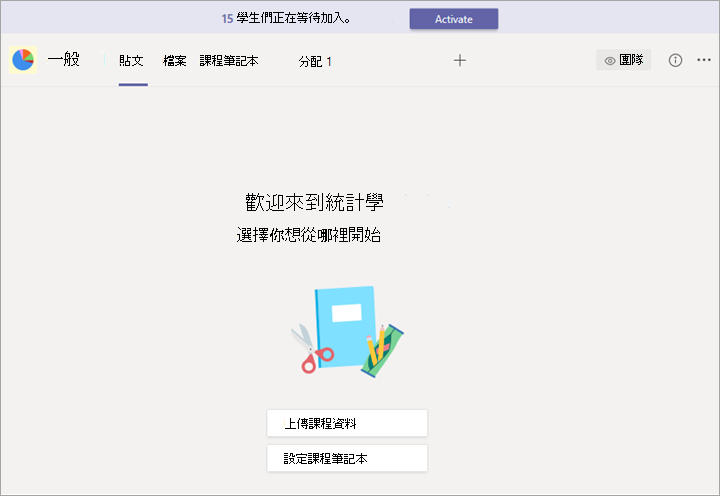Viewport: 720px width, 496px height.
Task: Open the 課程筆記本 tab
Action: [x=229, y=61]
